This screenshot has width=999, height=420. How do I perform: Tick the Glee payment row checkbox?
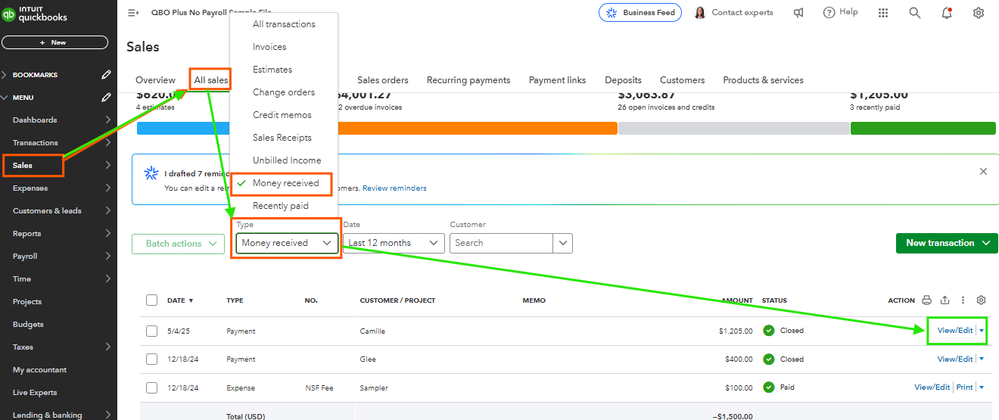152,359
